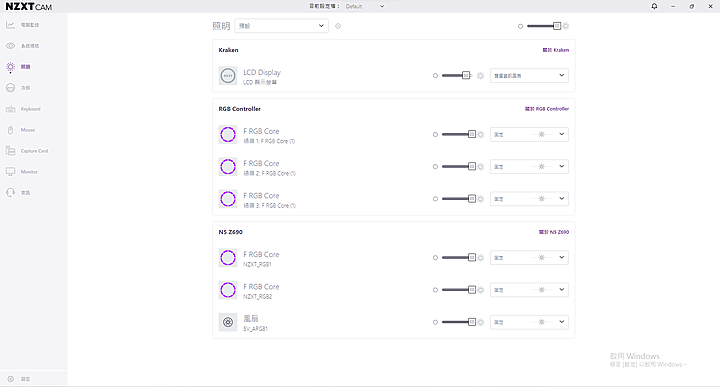The height and width of the screenshot is (387, 720).
Task: Open the Default profile dropdown in title bar
Action: click(x=365, y=6)
